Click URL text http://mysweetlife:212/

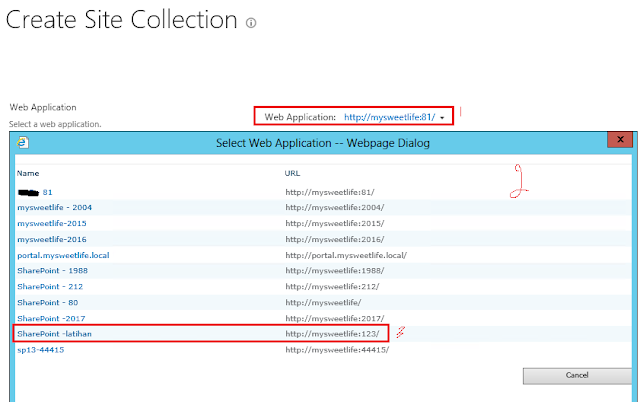click(332, 287)
